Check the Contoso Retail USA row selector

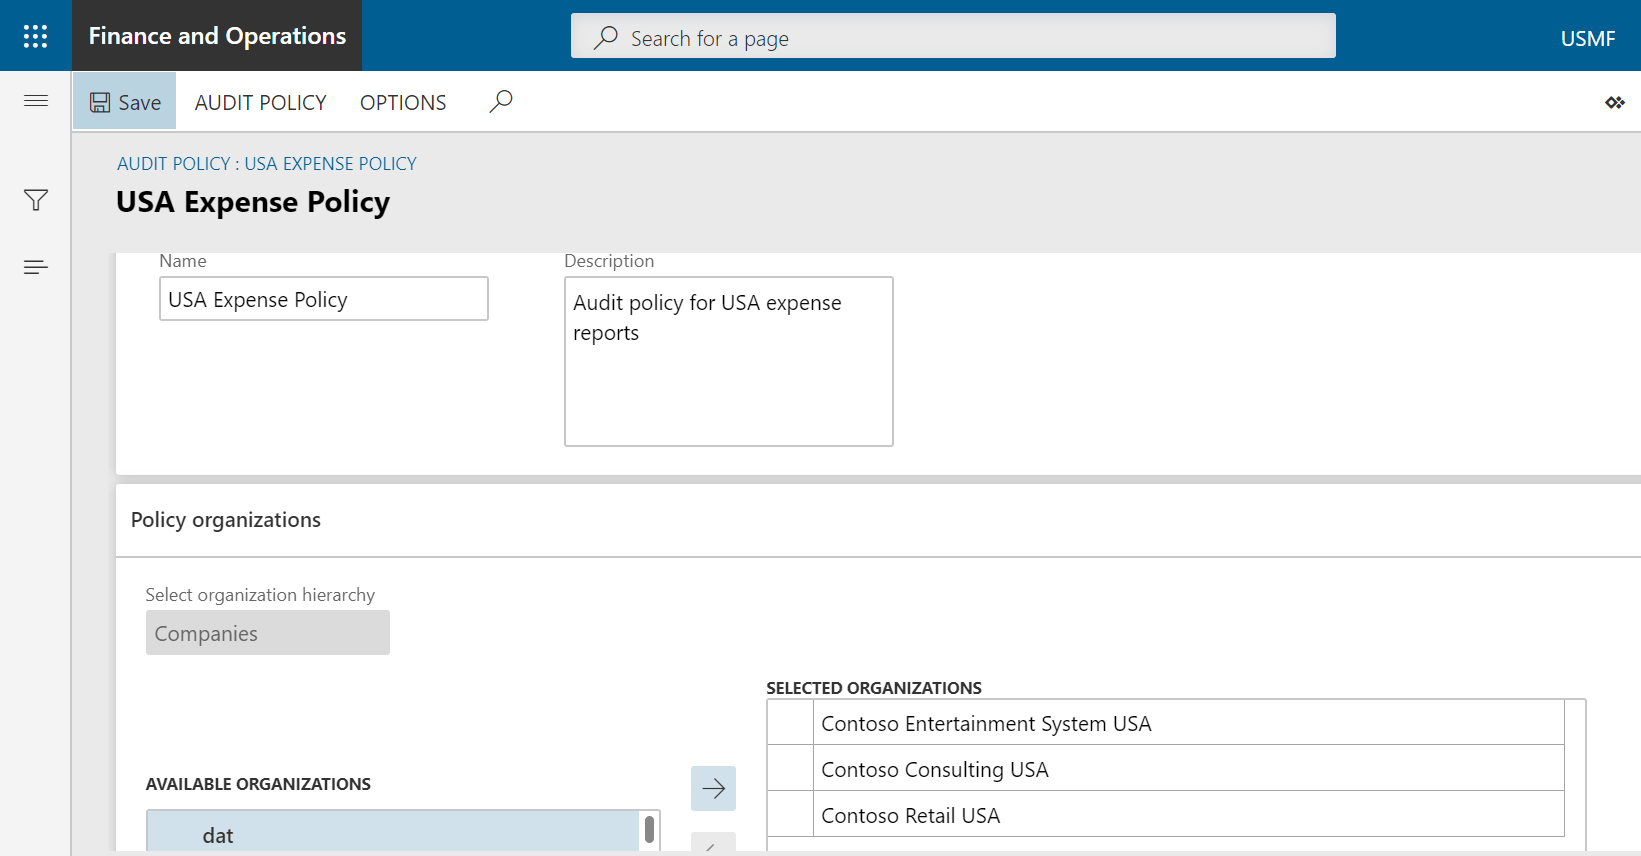[790, 815]
